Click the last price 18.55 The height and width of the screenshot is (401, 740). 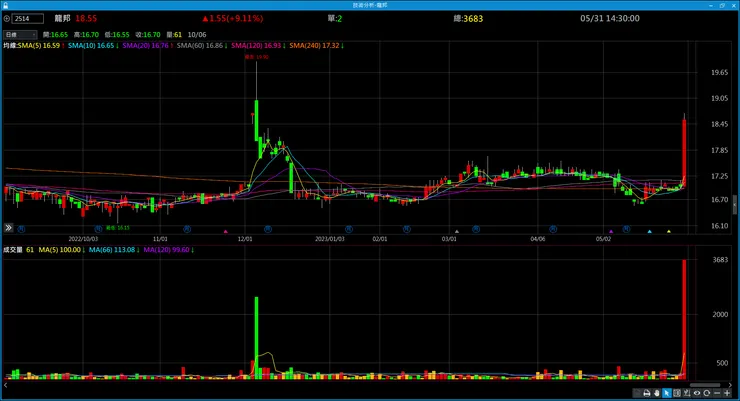point(86,18)
